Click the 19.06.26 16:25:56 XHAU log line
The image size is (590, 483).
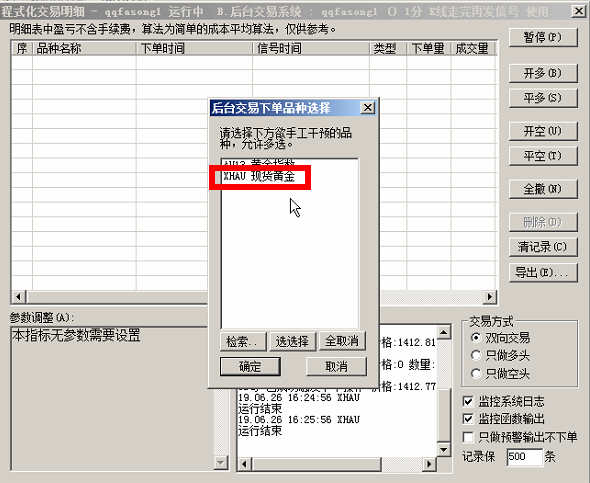click(299, 419)
